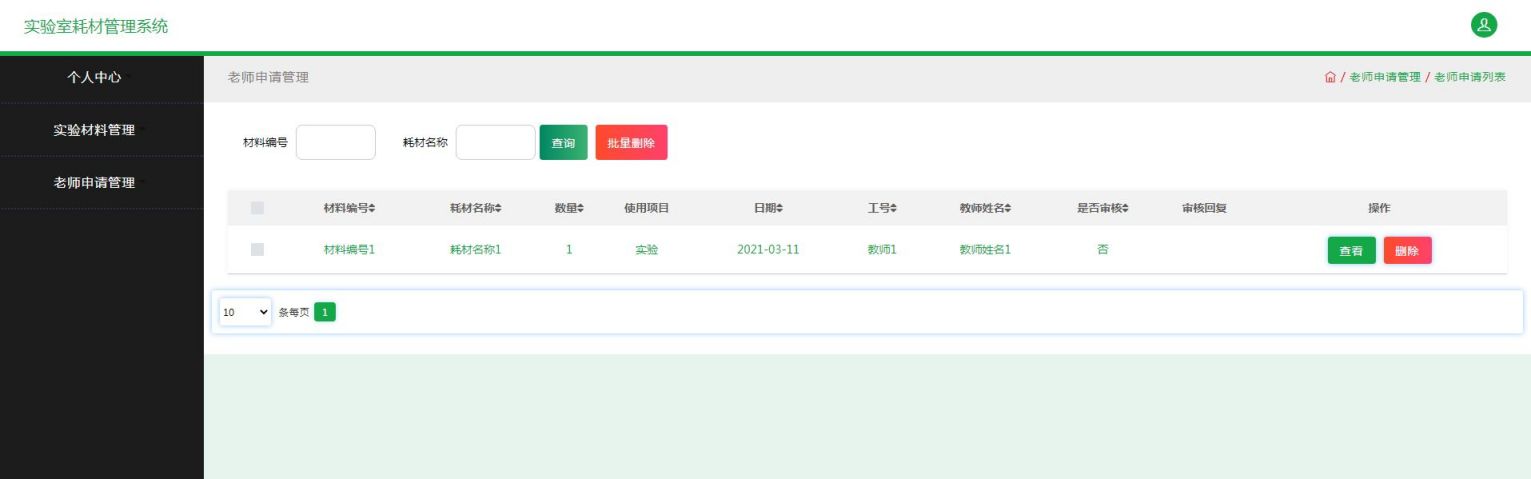1531x479 pixels.
Task: Sort by 是否审核 column header
Action: (x=1102, y=208)
